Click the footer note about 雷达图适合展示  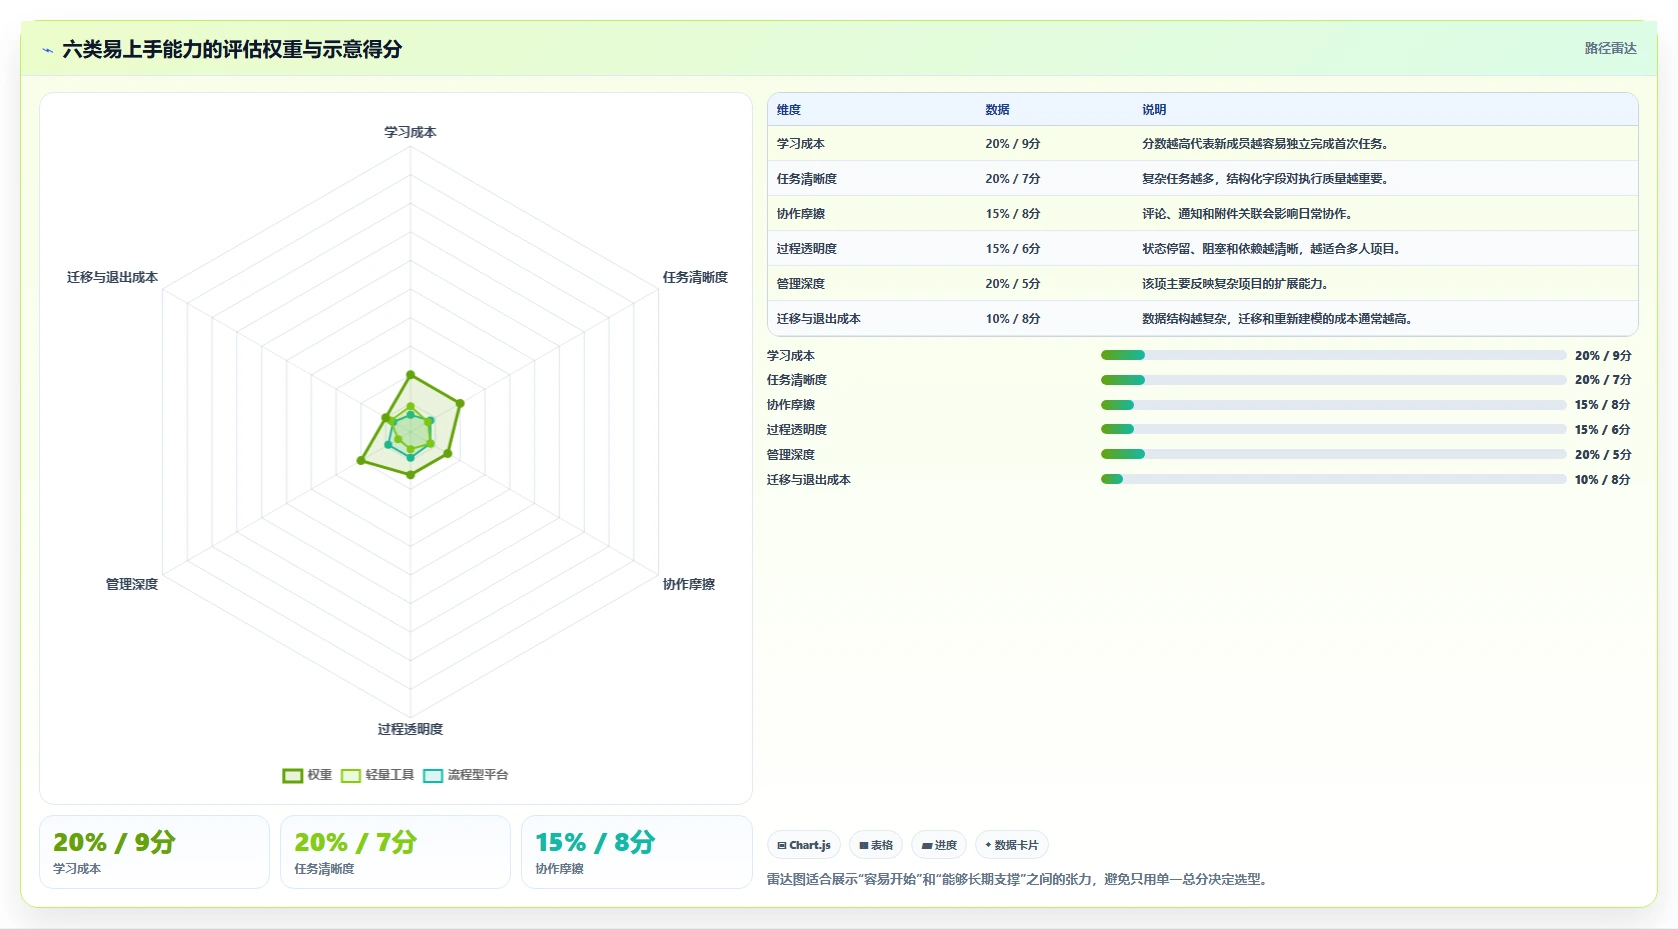(x=1019, y=880)
